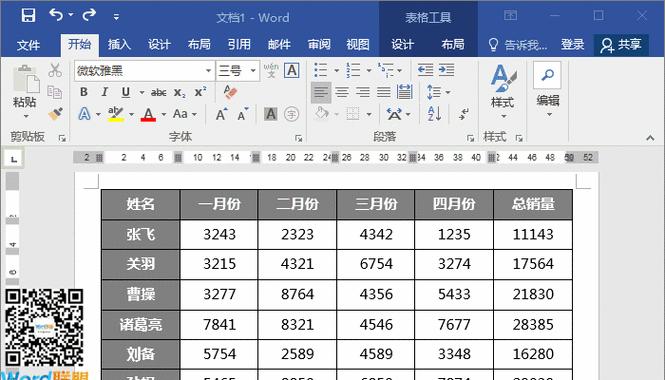Redo the action in quick access toolbar

89,15
